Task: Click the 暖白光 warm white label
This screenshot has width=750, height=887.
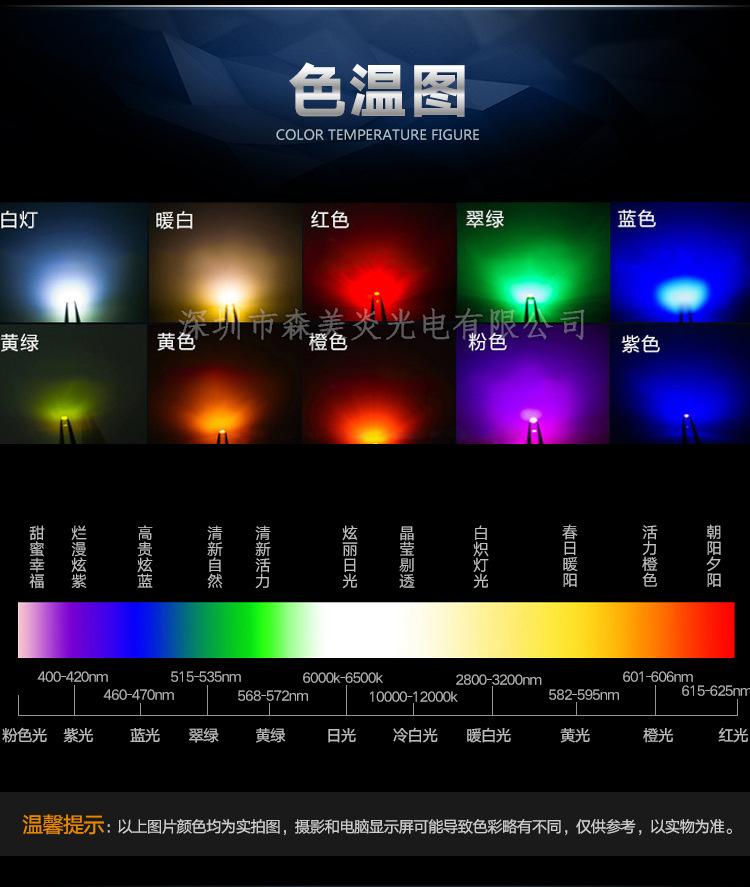Action: tap(489, 735)
